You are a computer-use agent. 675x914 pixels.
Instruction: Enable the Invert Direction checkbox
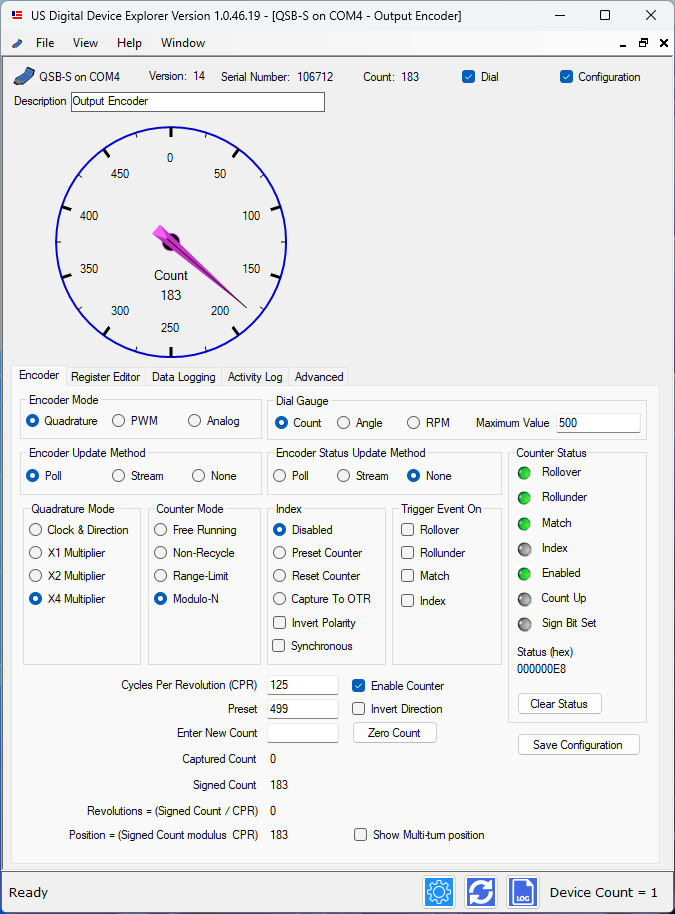pyautogui.click(x=359, y=709)
